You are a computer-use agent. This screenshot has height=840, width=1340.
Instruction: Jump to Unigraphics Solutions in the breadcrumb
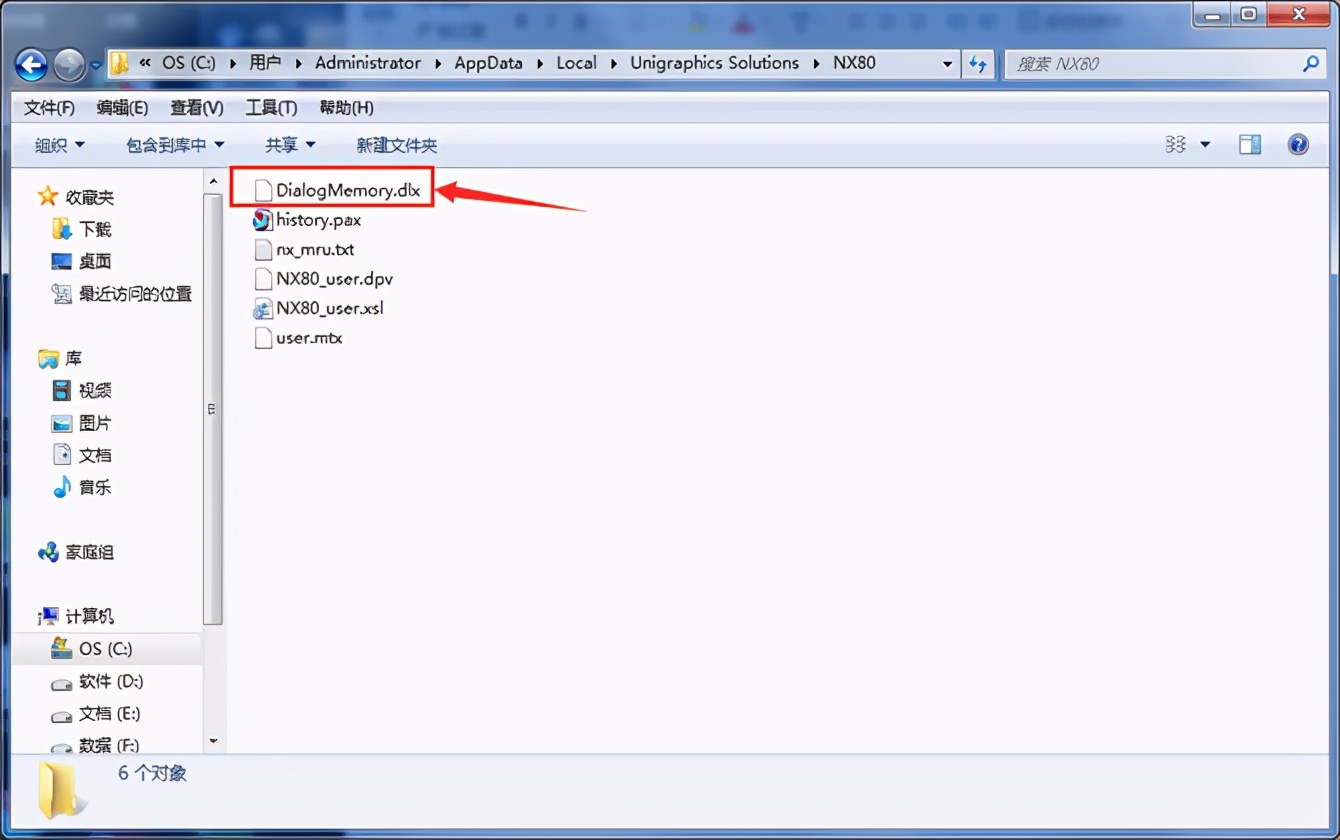714,63
